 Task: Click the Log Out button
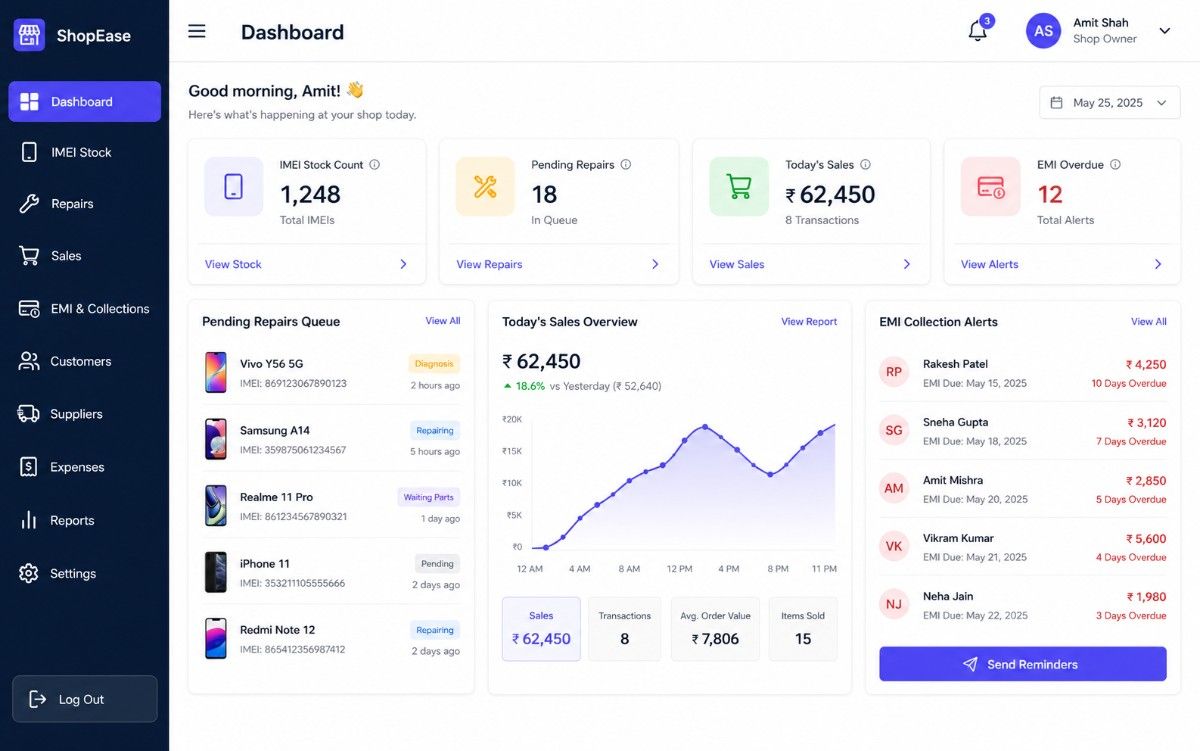[85, 699]
